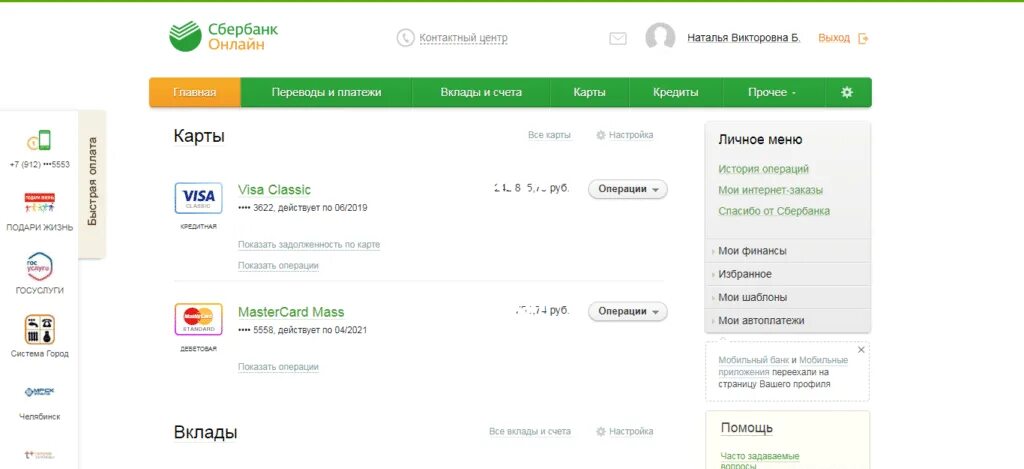Open Вклады и счета tab
Viewport: 1024px width, 469px height.
click(481, 92)
